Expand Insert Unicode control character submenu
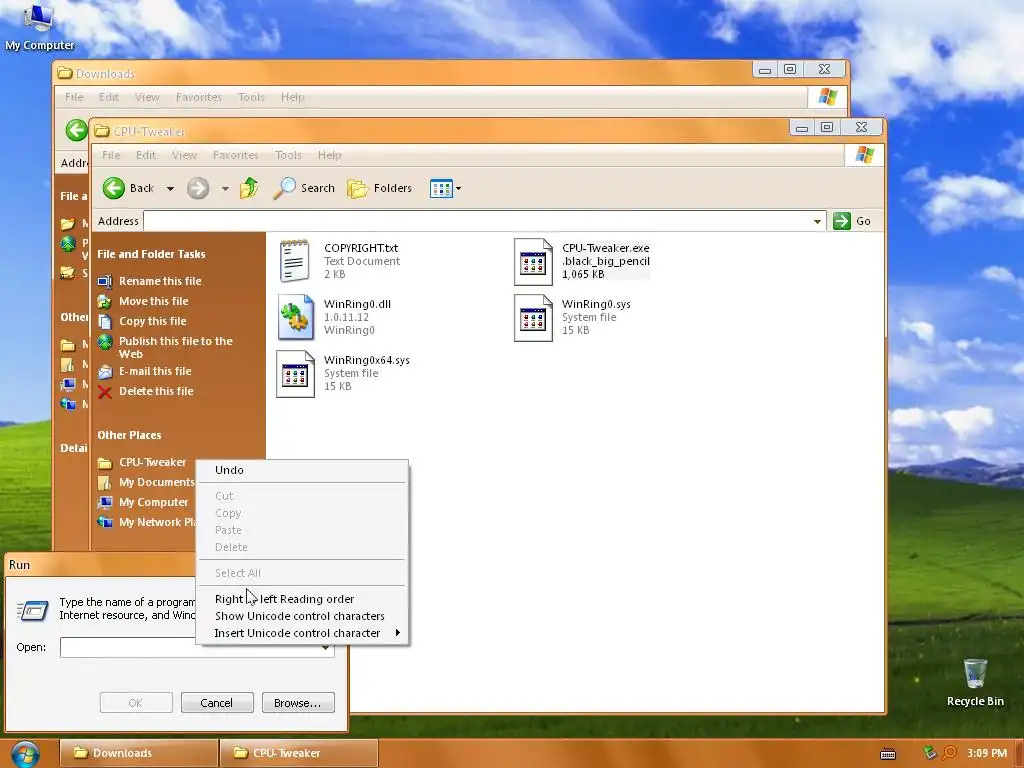Image resolution: width=1024 pixels, height=768 pixels. pos(397,633)
